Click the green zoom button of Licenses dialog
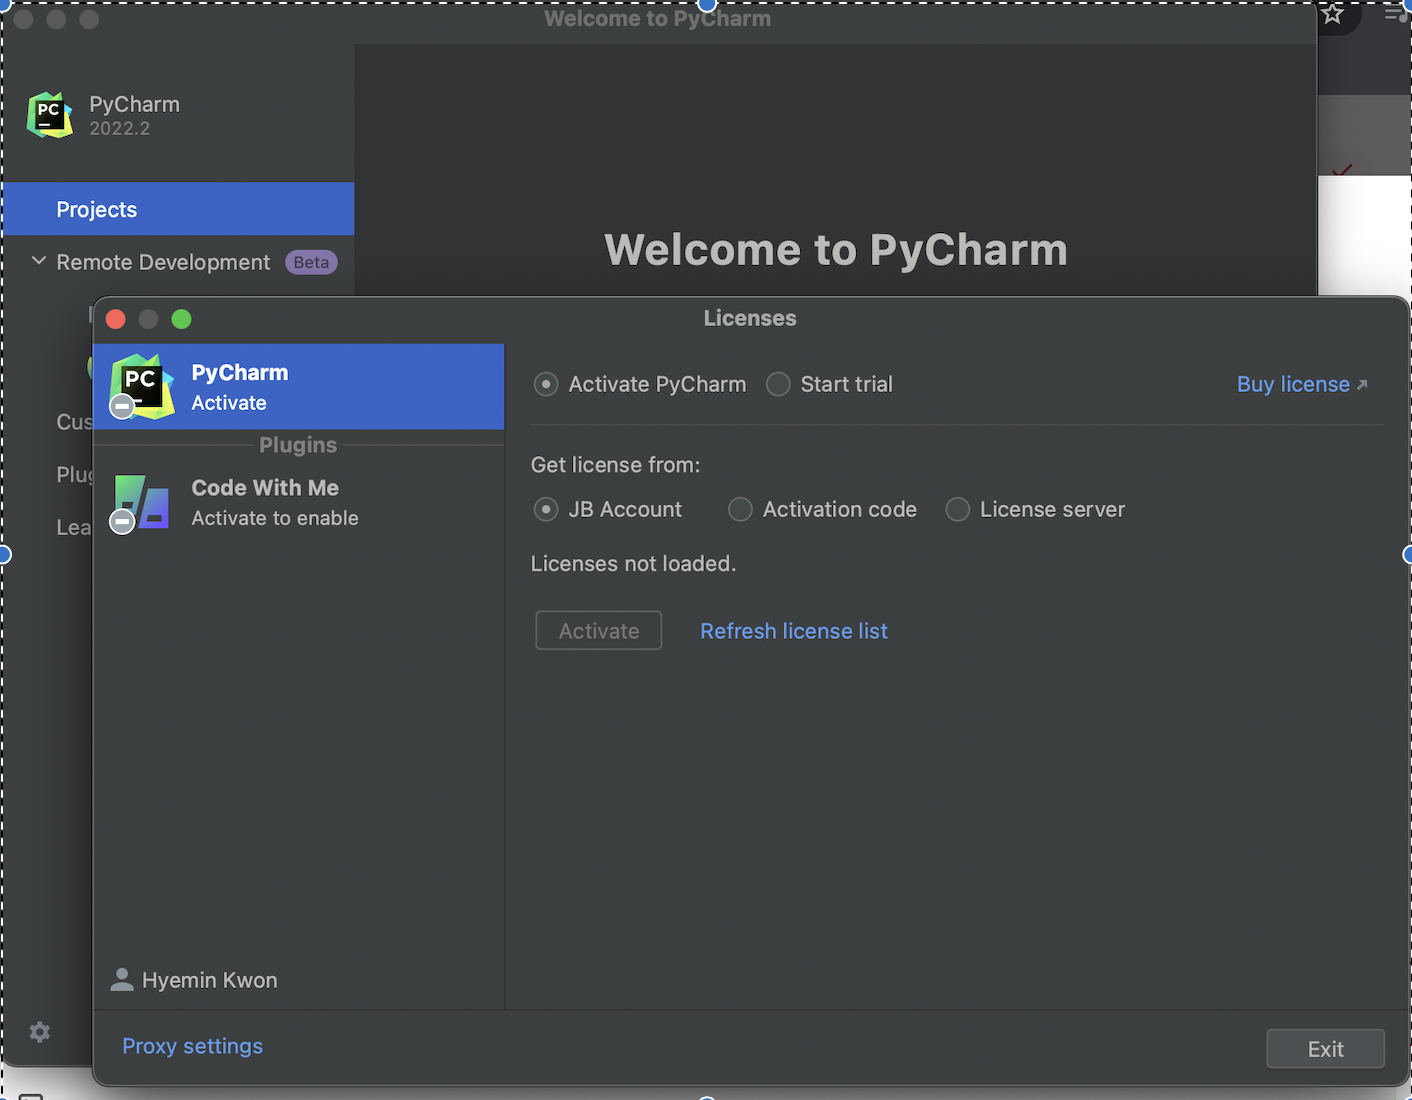 181,319
